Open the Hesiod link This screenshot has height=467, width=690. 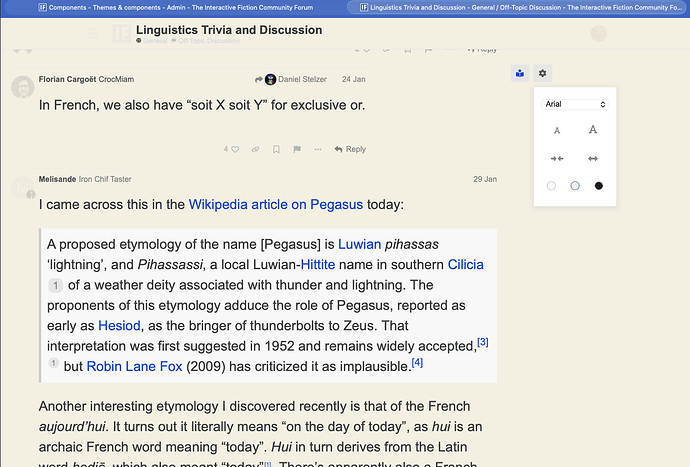click(119, 326)
